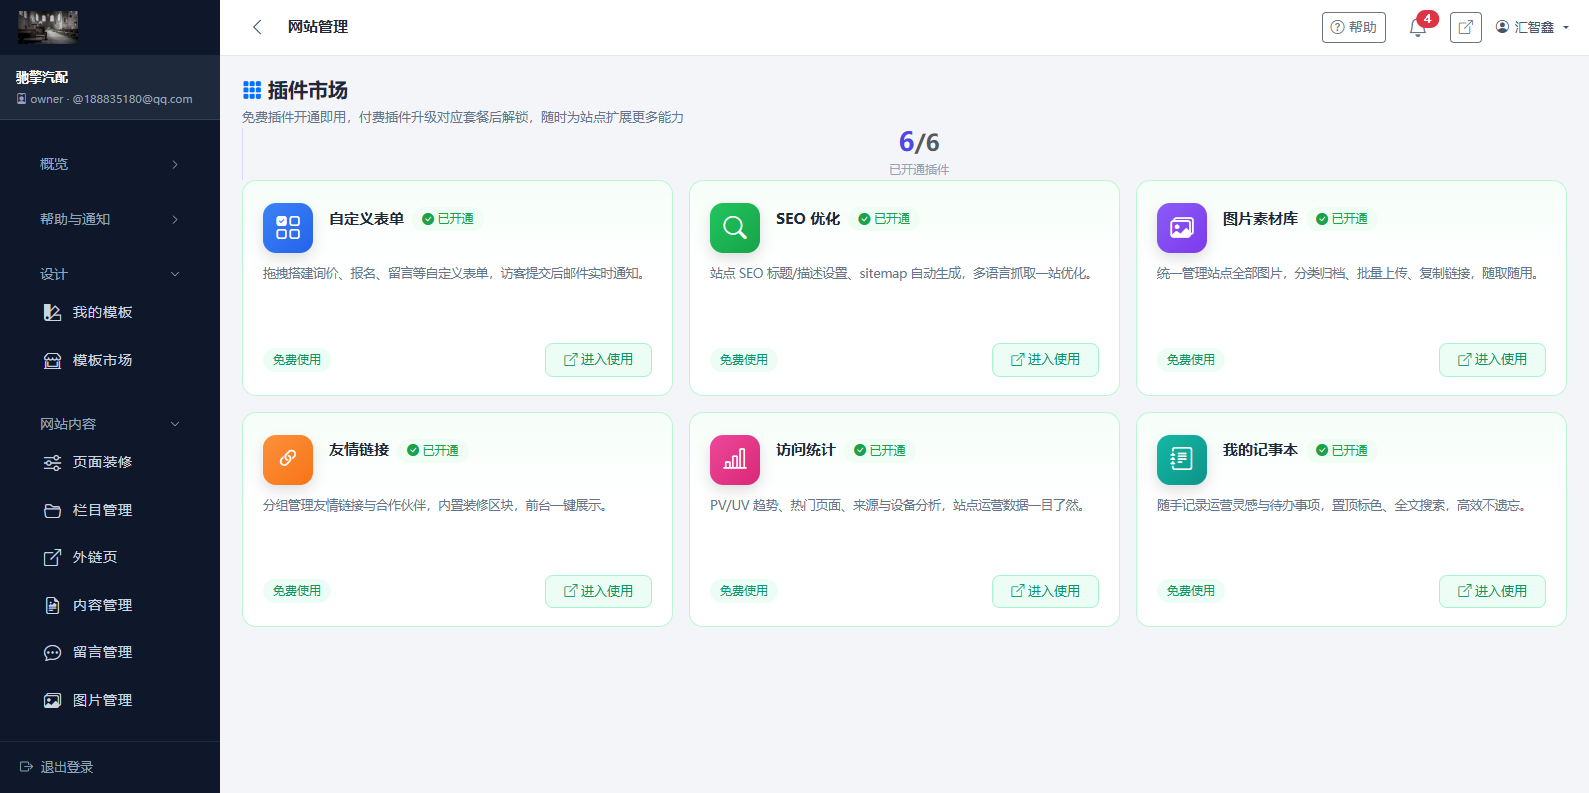Click the 自定义表单 blue plugin icon
The image size is (1589, 793).
tap(288, 228)
